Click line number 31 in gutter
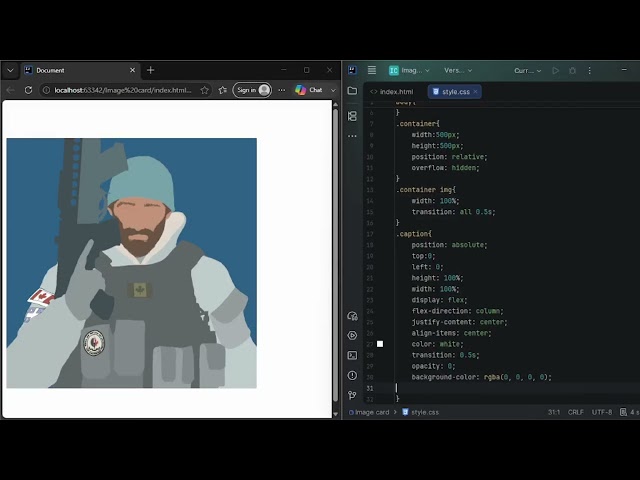Screen dimensions: 640x480 tap(370, 388)
